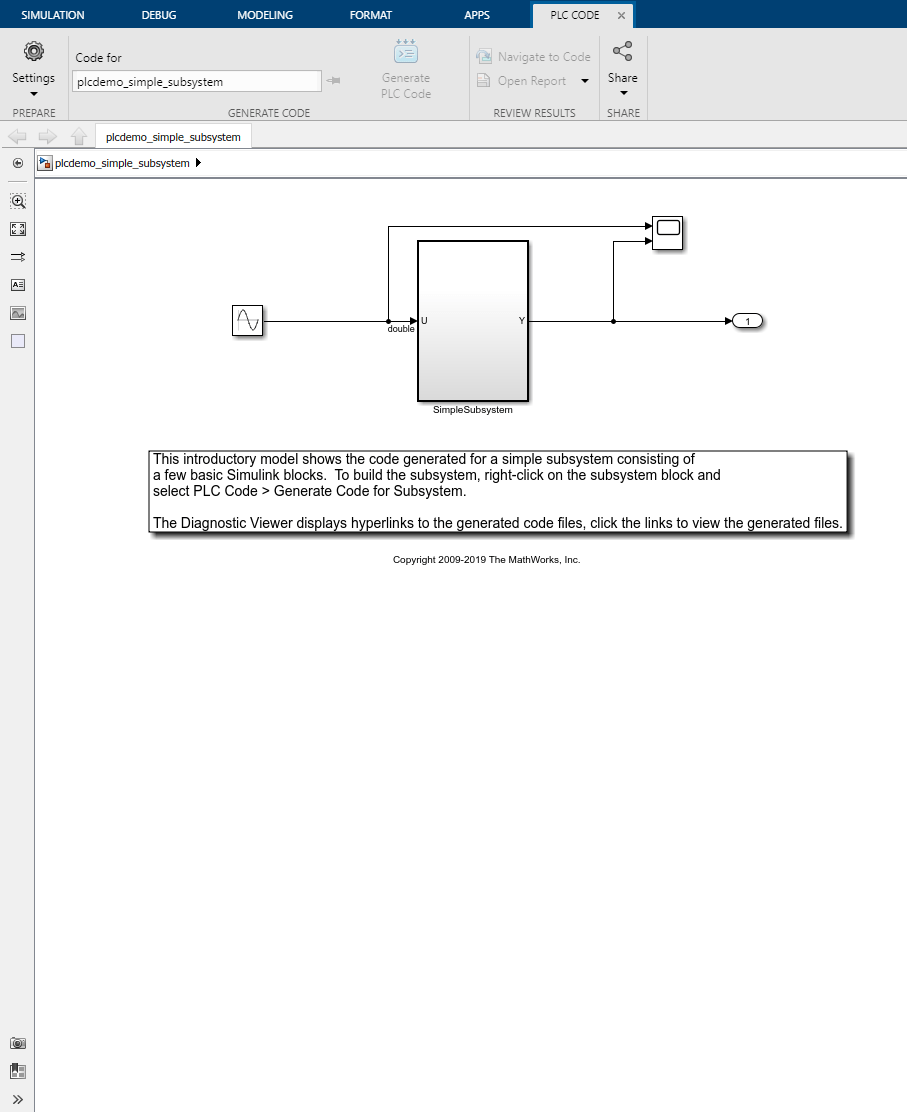Click the Settings gear icon
The image size is (907, 1112).
click(33, 51)
